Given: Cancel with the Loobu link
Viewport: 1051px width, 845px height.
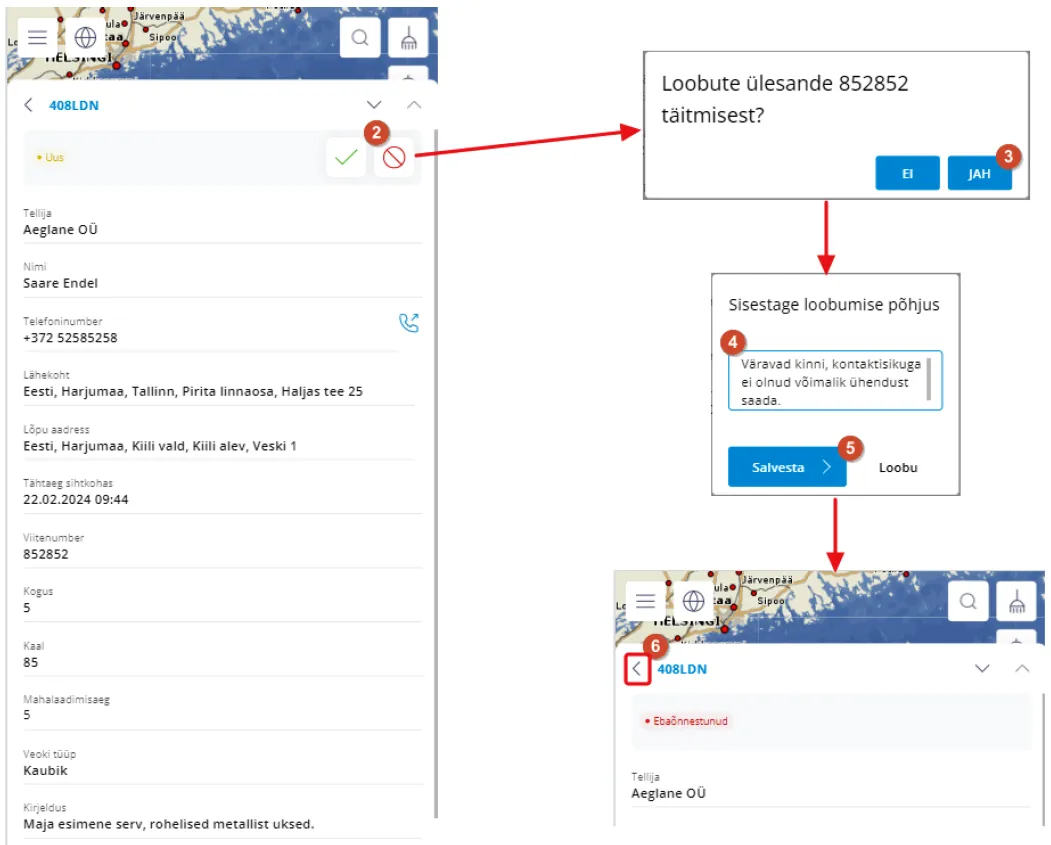Looking at the screenshot, I should coord(898,467).
